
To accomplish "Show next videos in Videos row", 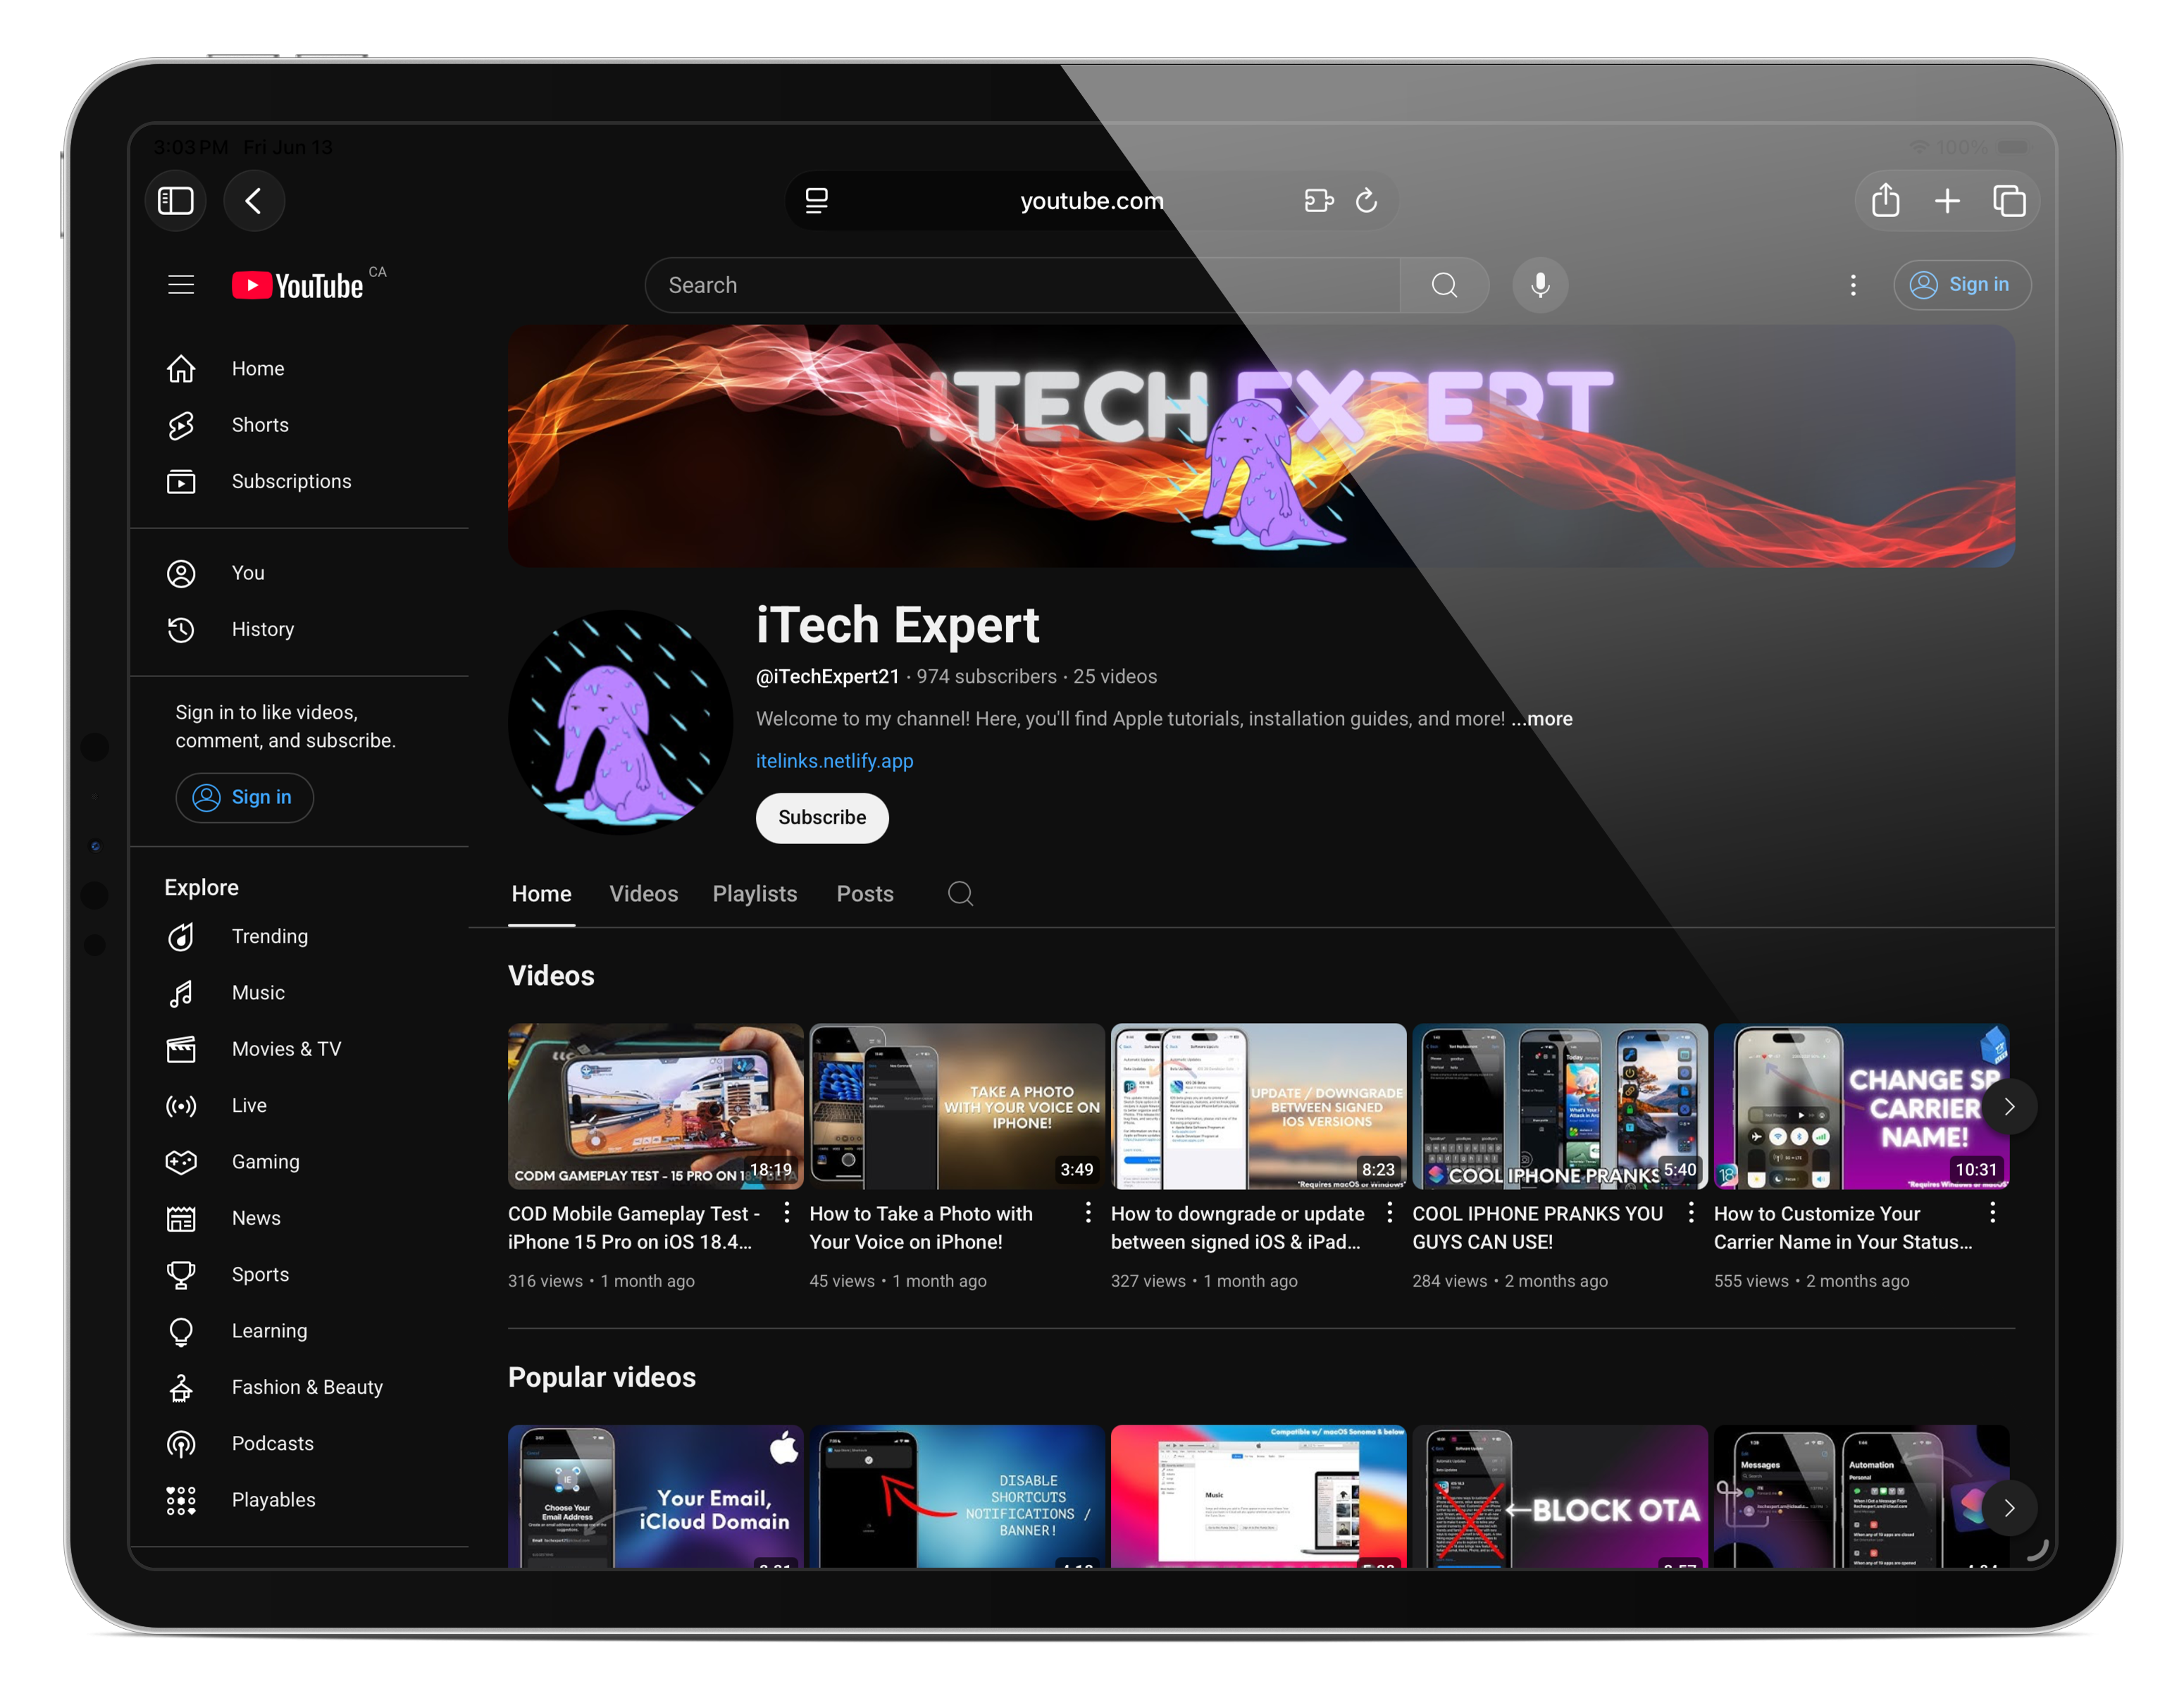I will click(2009, 1106).
